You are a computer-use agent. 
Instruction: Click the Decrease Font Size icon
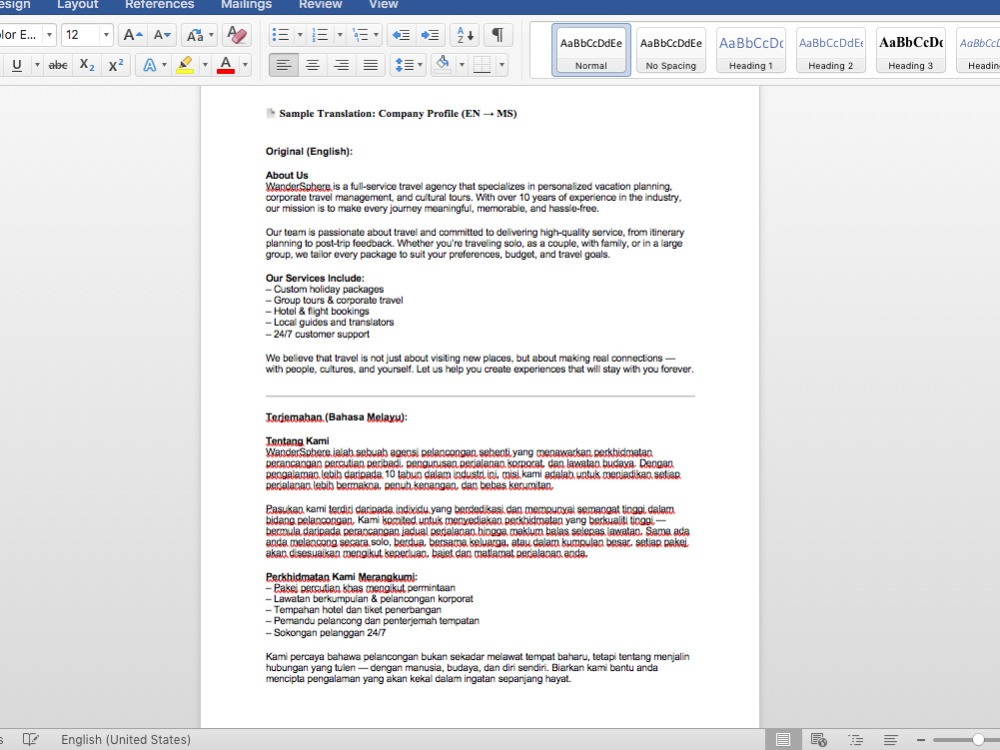[162, 35]
